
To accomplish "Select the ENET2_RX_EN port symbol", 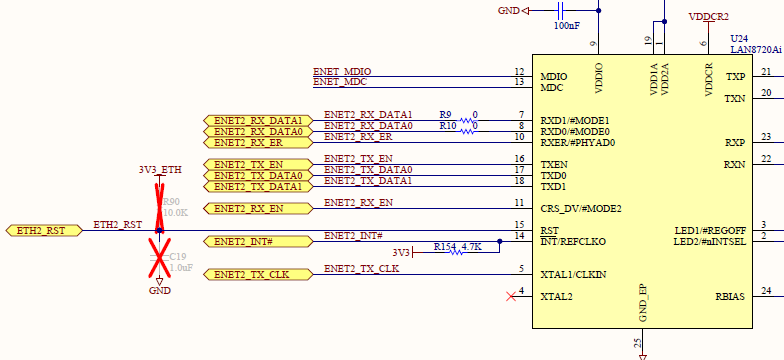I will pyautogui.click(x=258, y=208).
